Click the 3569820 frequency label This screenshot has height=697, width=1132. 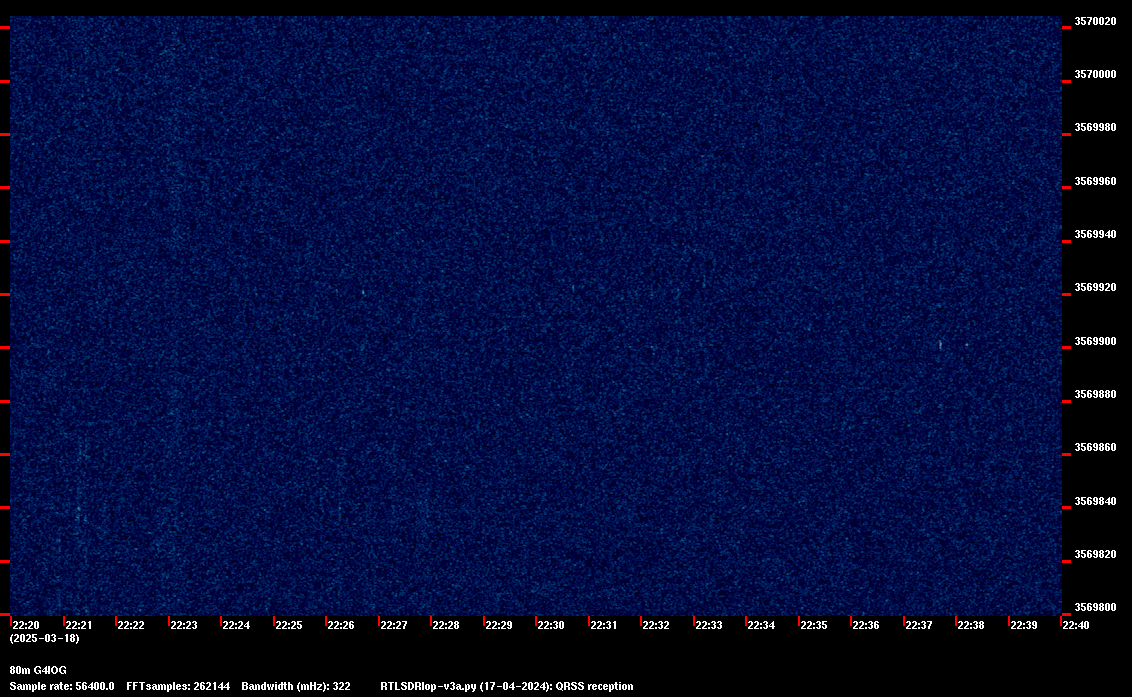tap(1095, 555)
